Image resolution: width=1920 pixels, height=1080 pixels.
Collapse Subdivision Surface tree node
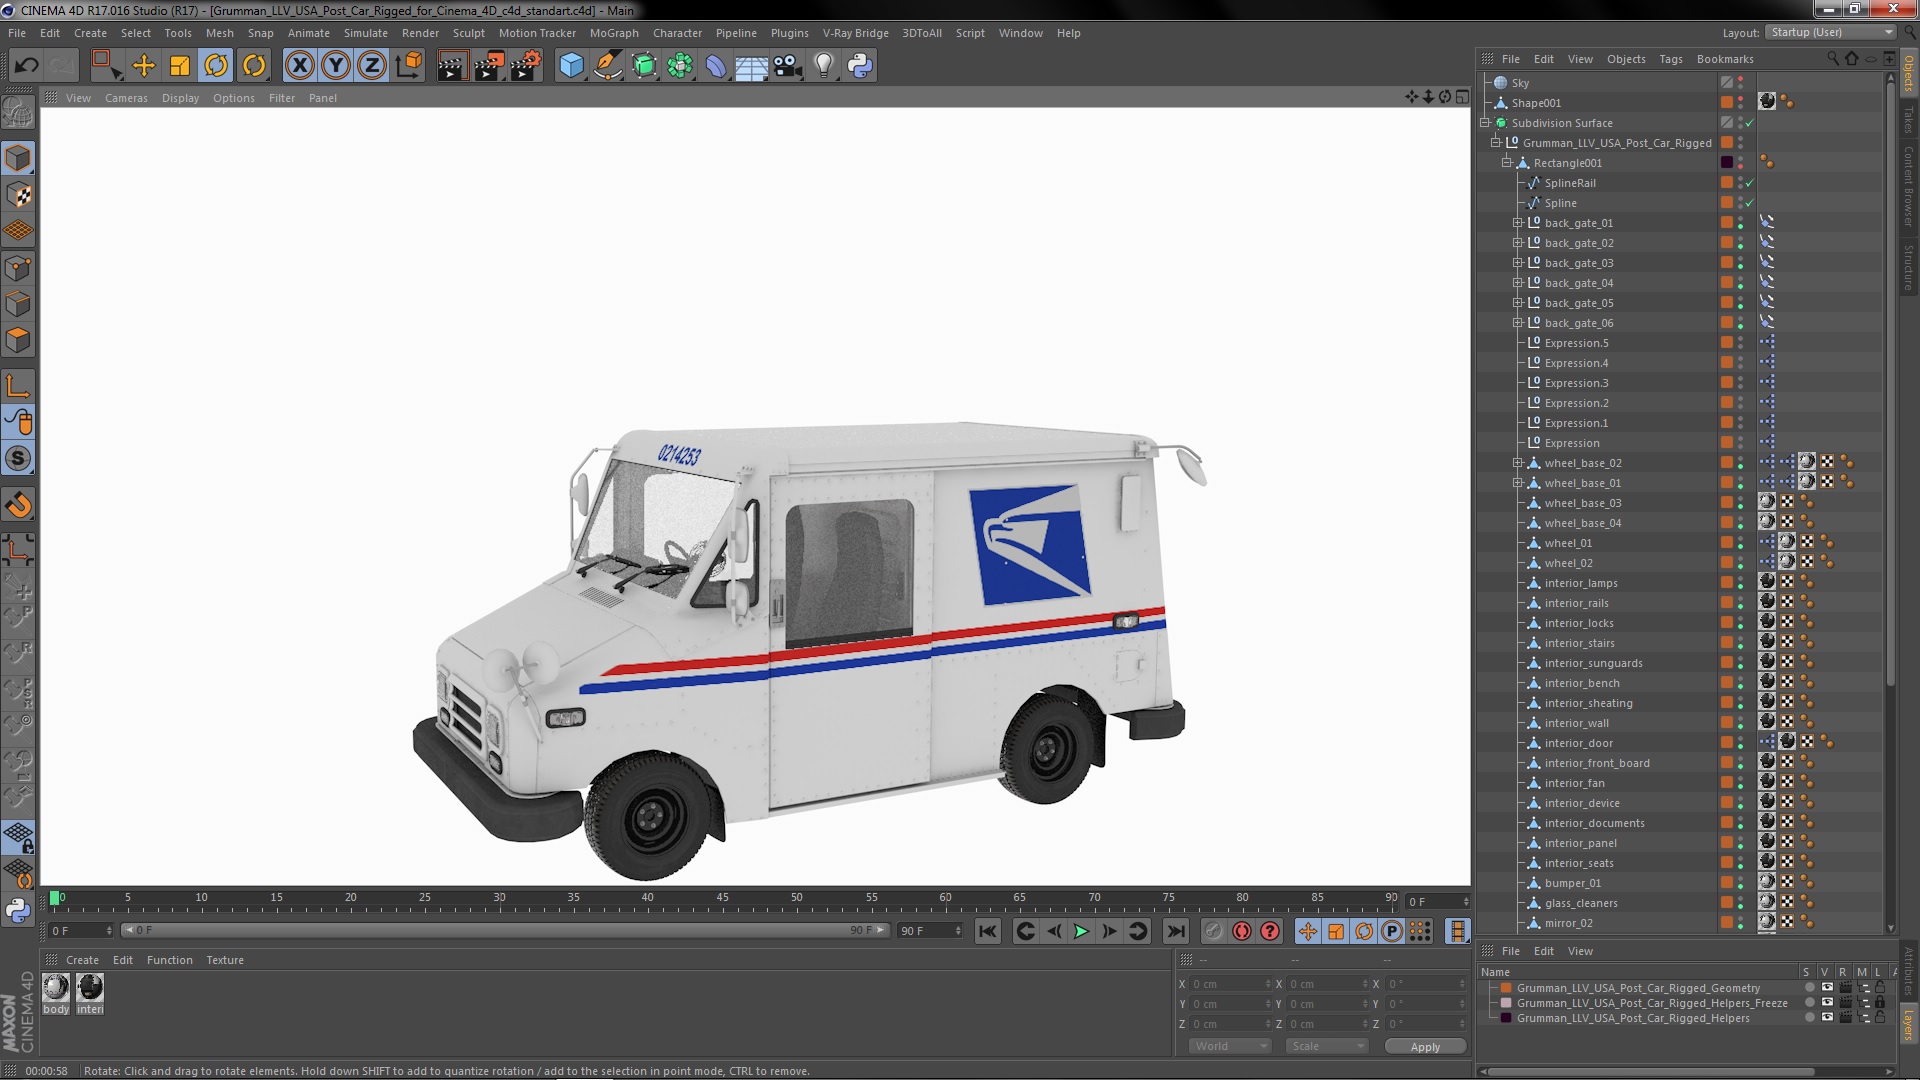1485,123
